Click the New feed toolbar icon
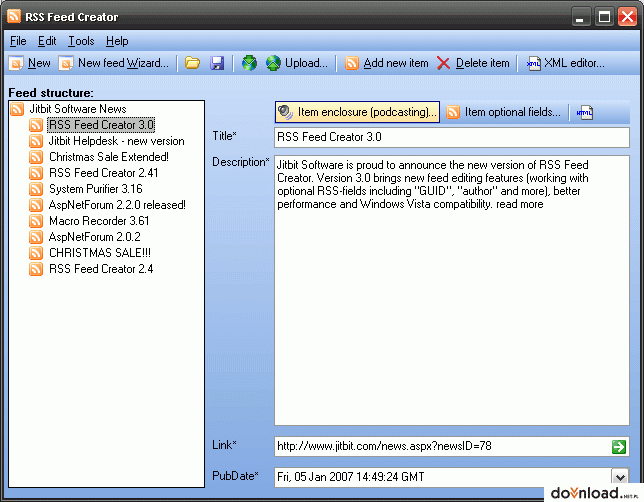The image size is (644, 502). (16, 63)
